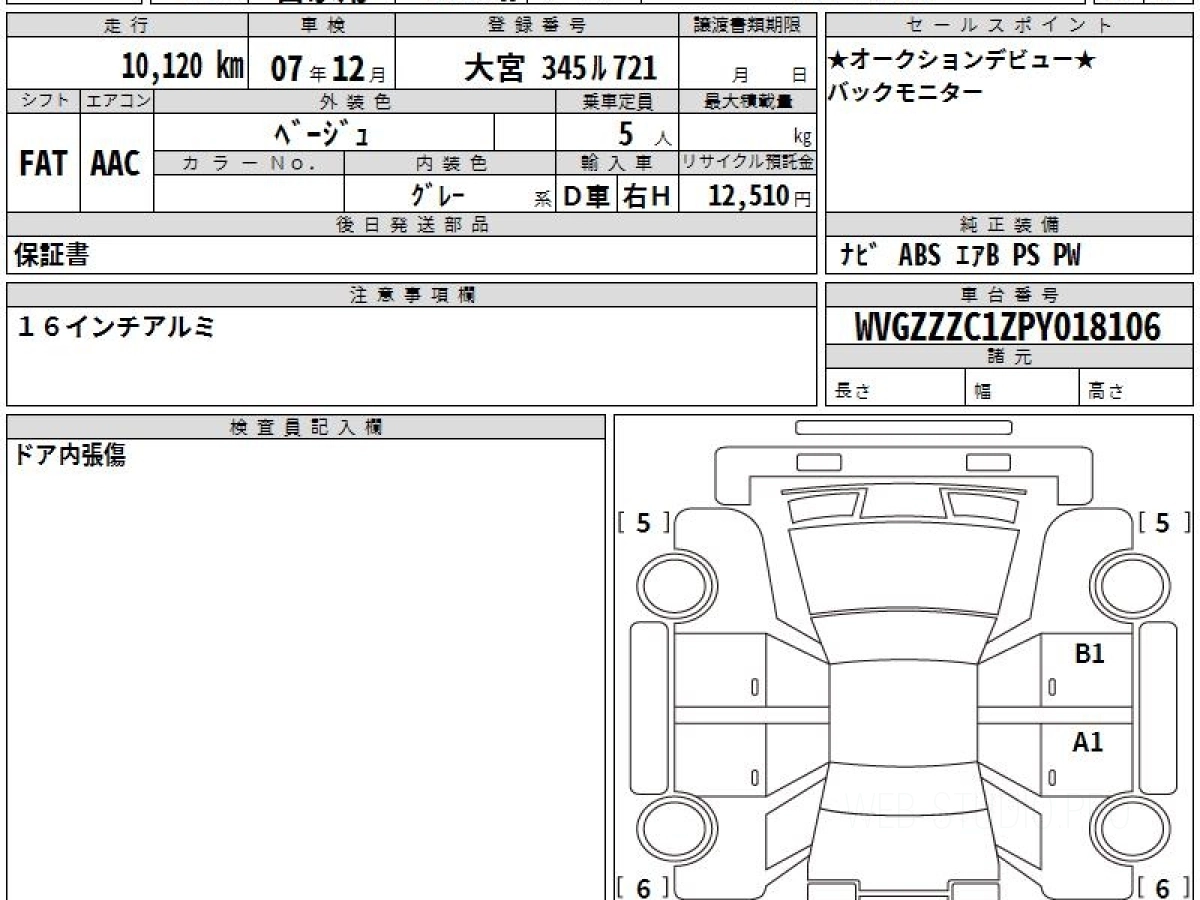The image size is (1200, 900).
Task: Click the interior color グレー
Action: coord(437,193)
